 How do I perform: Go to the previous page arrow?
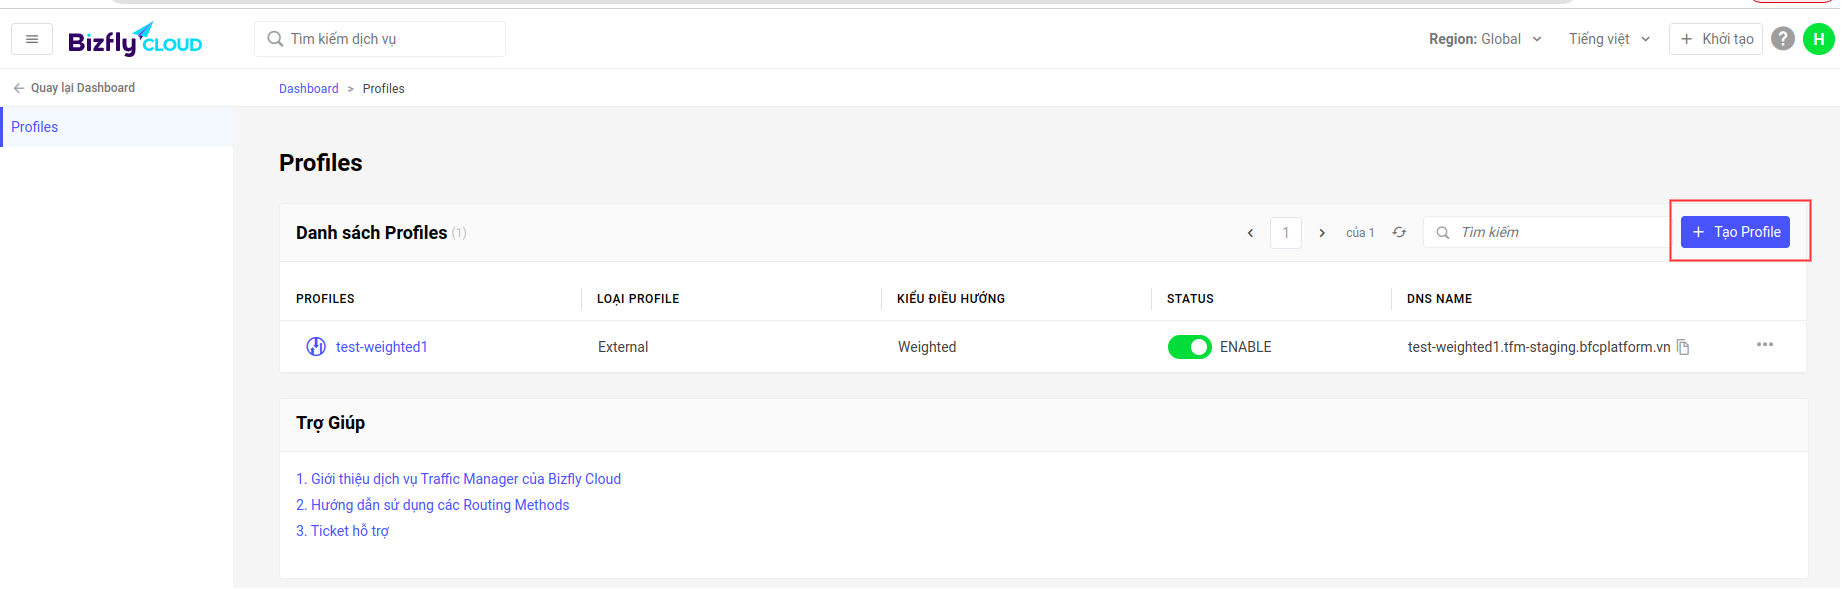(1250, 233)
